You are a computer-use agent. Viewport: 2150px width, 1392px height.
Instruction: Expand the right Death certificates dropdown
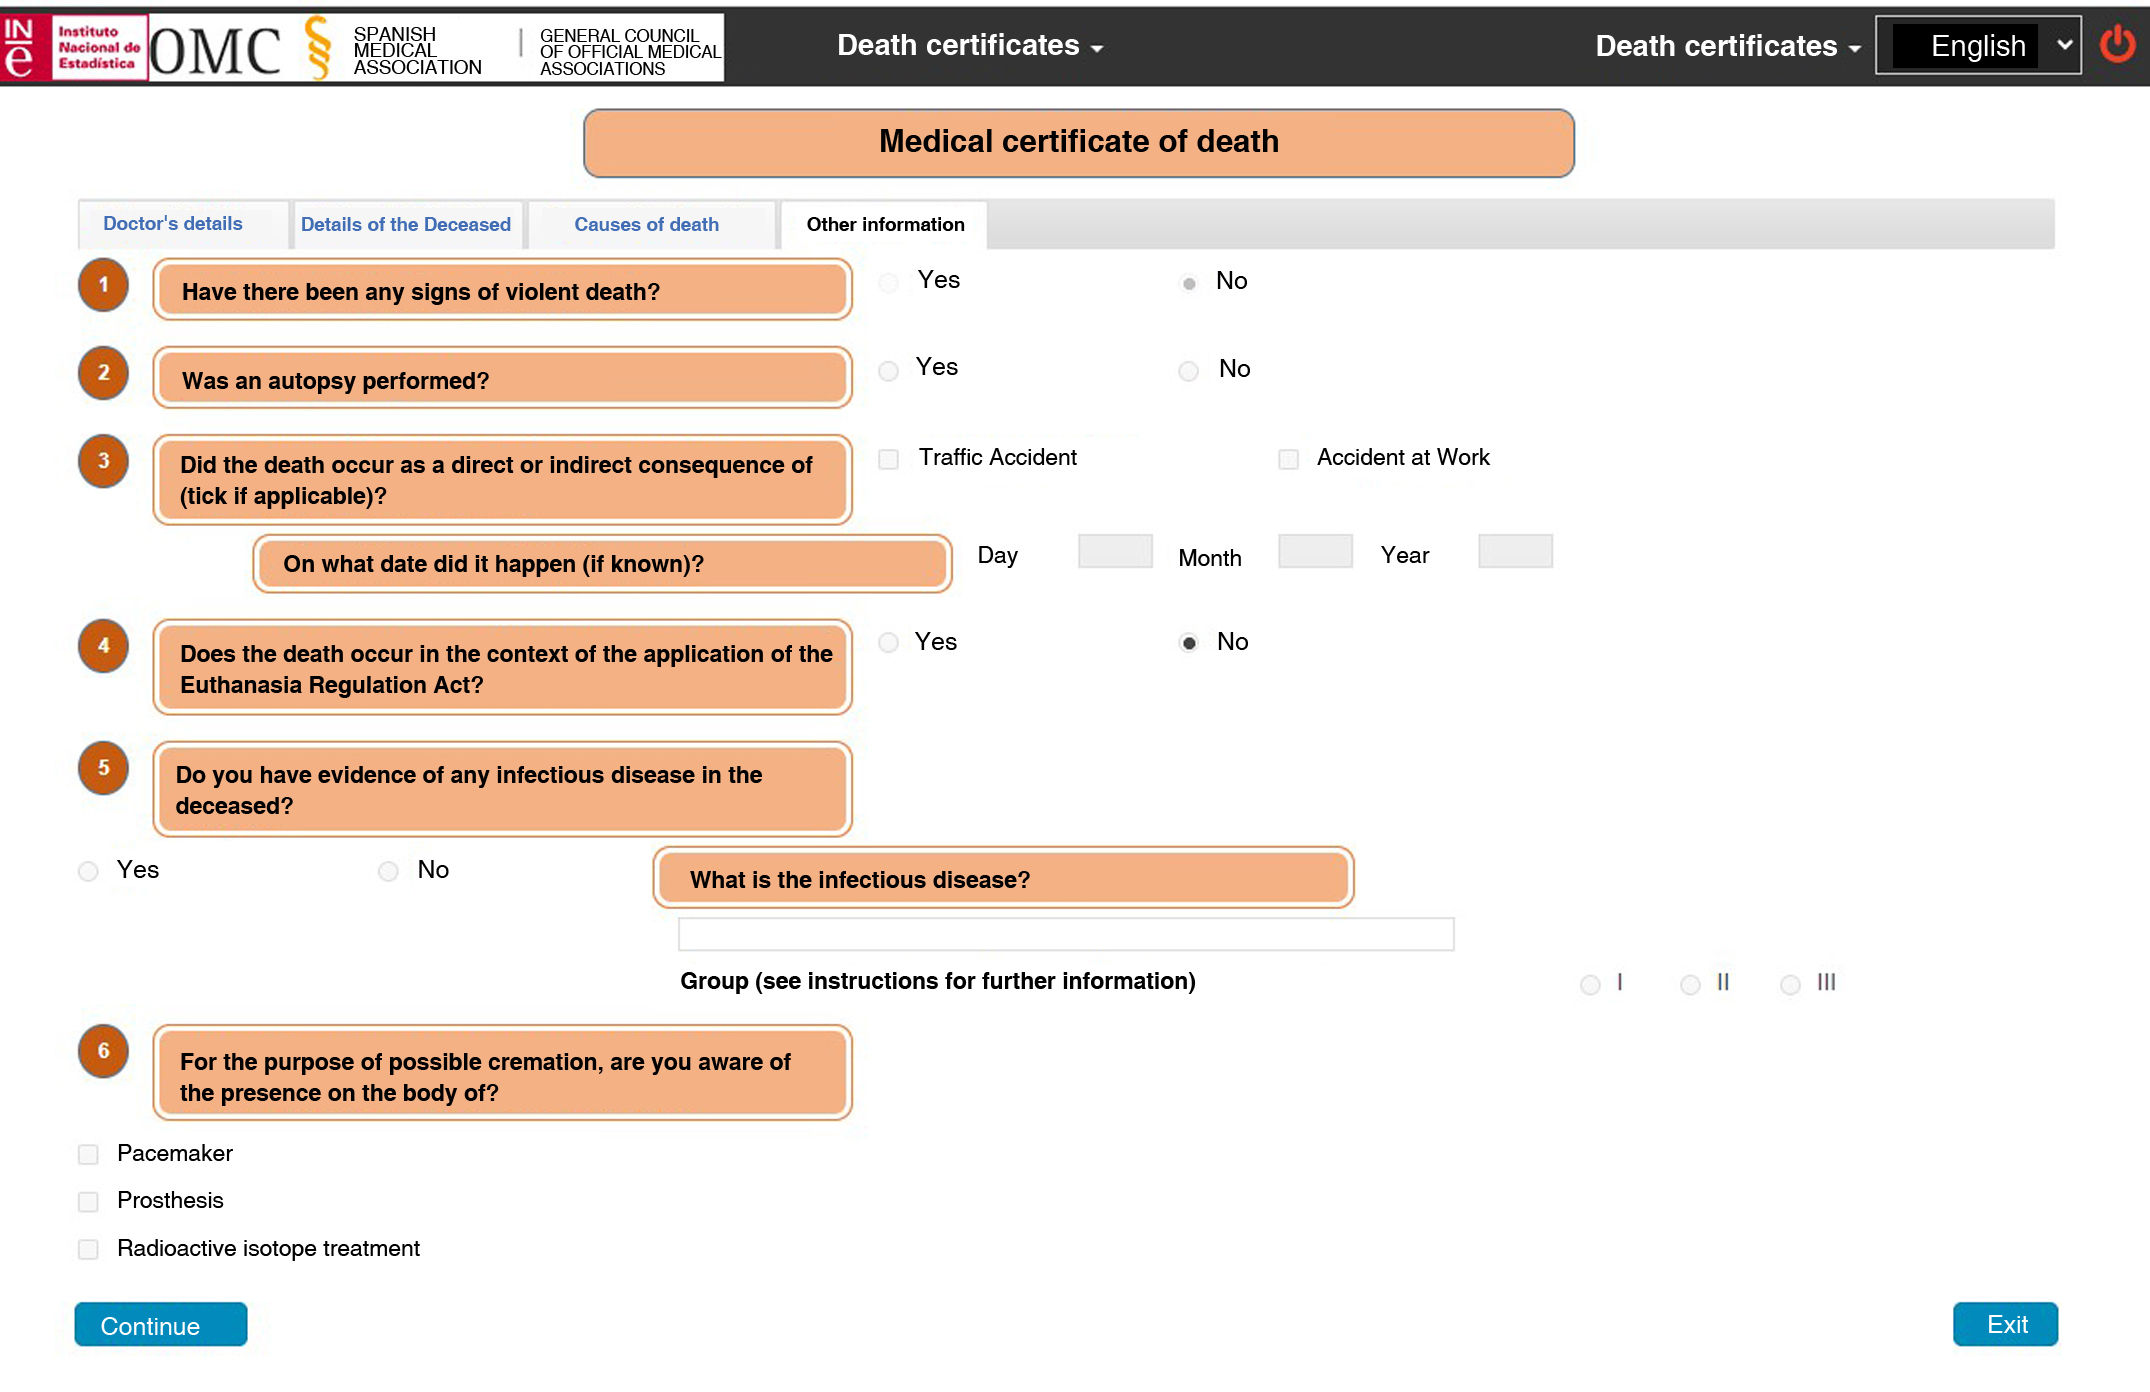[1727, 46]
